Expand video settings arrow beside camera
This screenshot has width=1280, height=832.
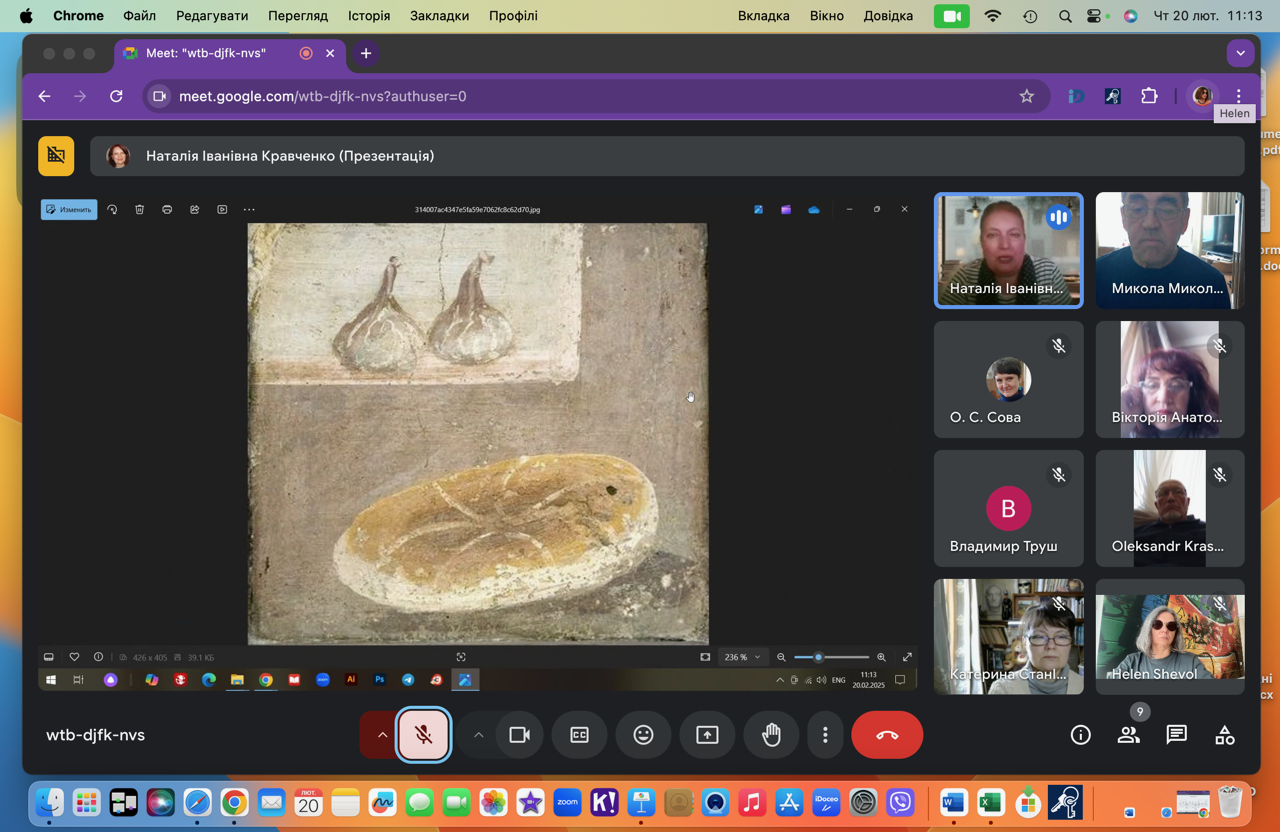click(x=478, y=735)
